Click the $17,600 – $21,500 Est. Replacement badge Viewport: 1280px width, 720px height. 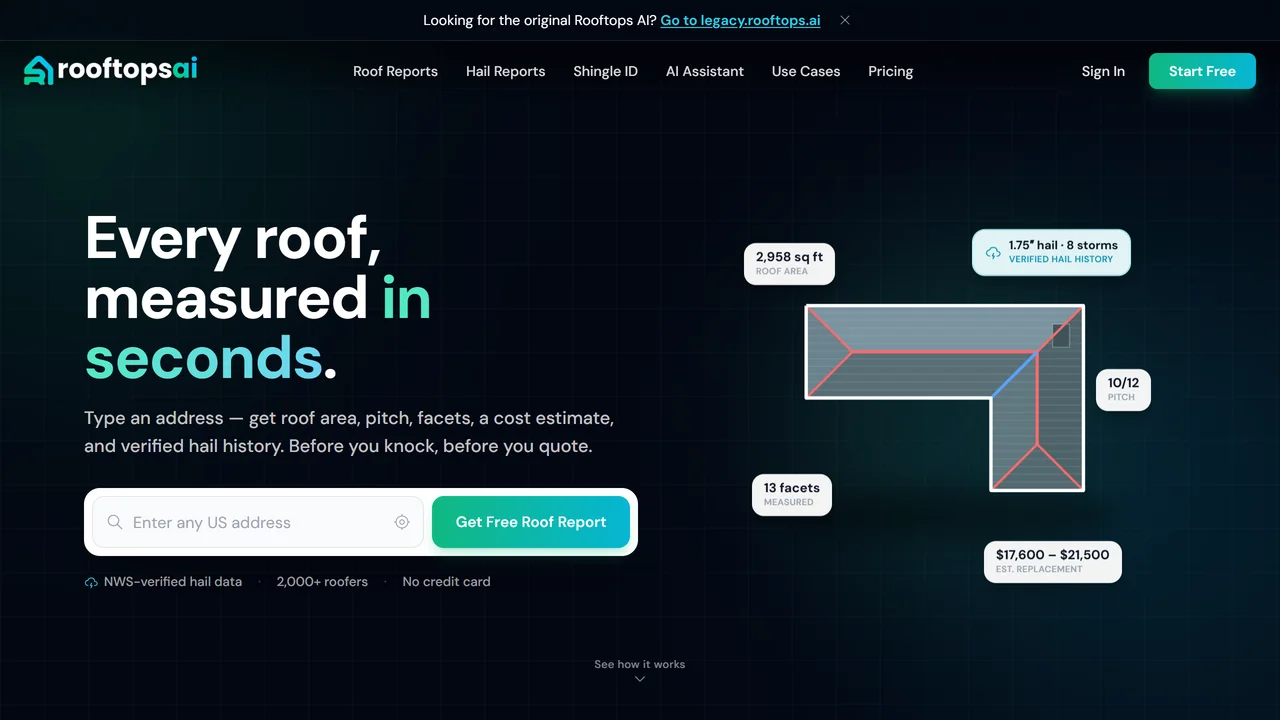pos(1053,561)
